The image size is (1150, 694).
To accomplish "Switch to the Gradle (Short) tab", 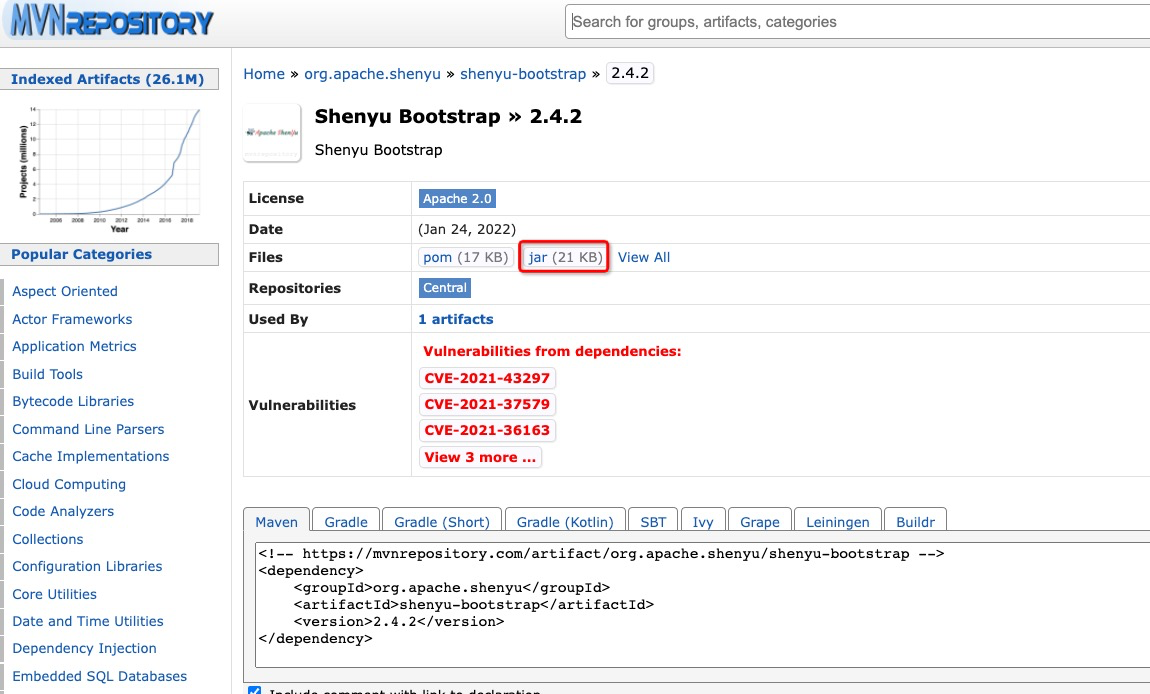I will pyautogui.click(x=442, y=522).
